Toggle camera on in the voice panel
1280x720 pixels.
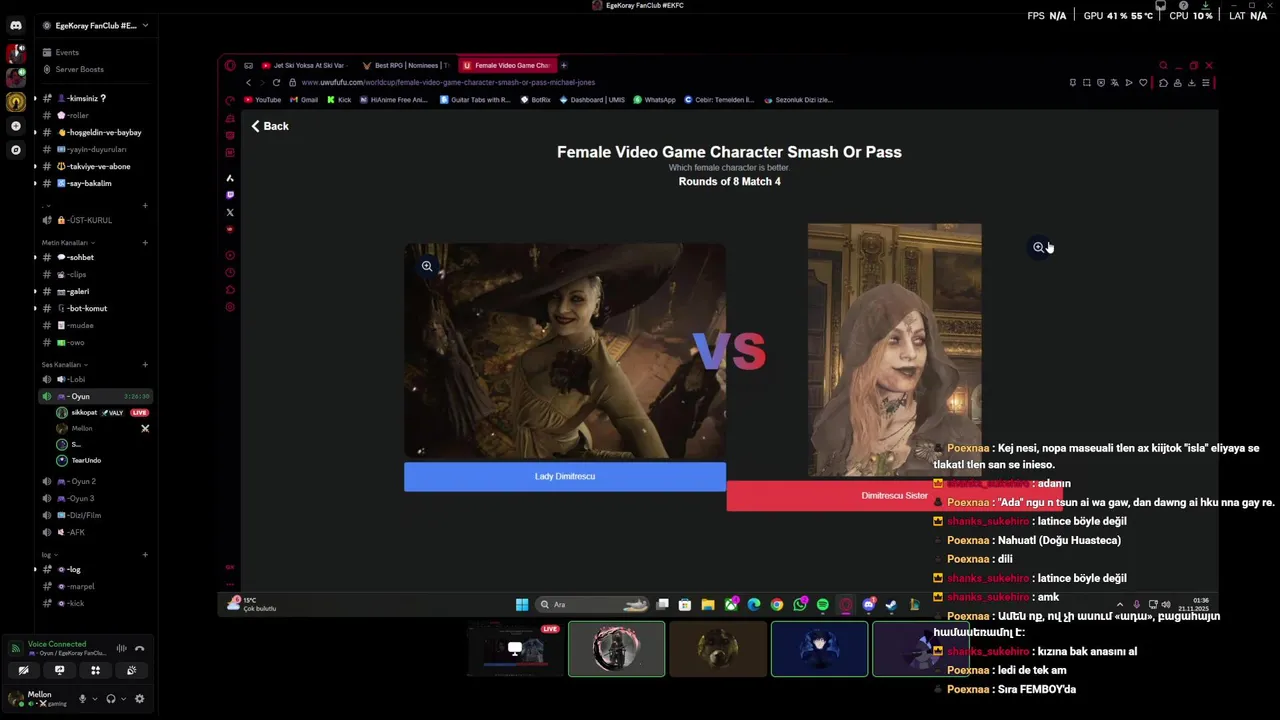point(23,670)
